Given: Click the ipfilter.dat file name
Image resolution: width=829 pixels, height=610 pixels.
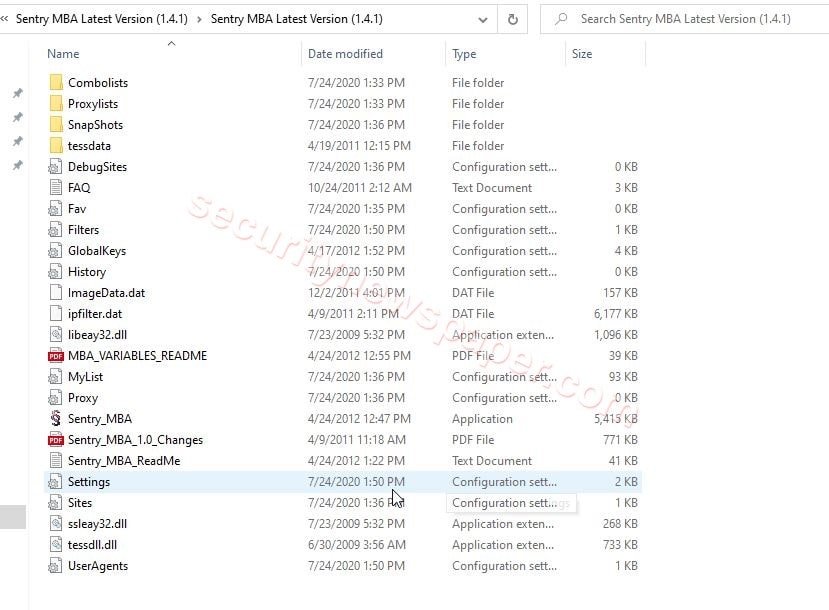Looking at the screenshot, I should (x=95, y=313).
